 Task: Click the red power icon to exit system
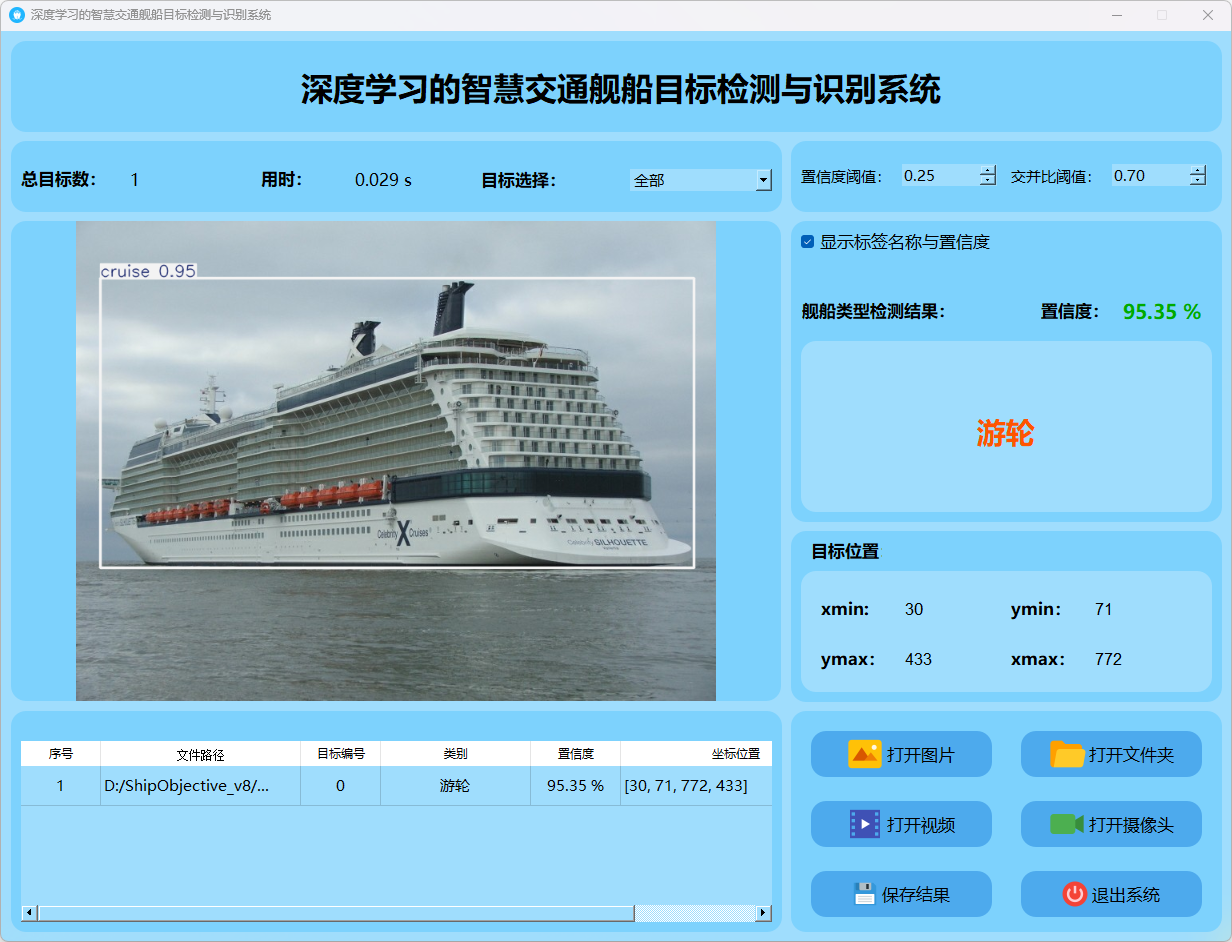pyautogui.click(x=1074, y=894)
